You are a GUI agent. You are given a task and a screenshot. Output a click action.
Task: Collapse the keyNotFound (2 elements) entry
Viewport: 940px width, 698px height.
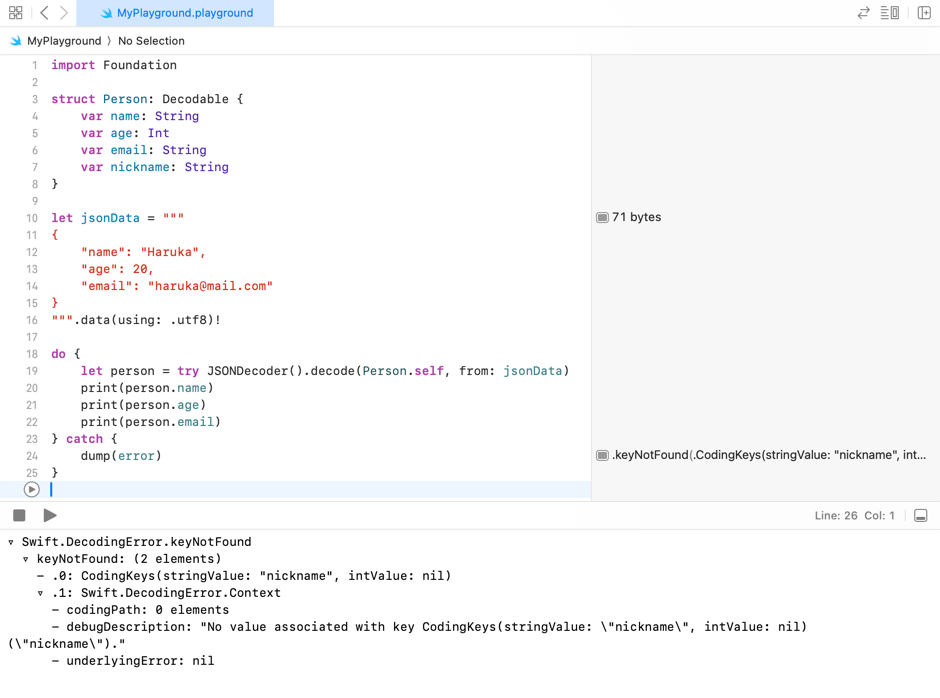(x=24, y=558)
